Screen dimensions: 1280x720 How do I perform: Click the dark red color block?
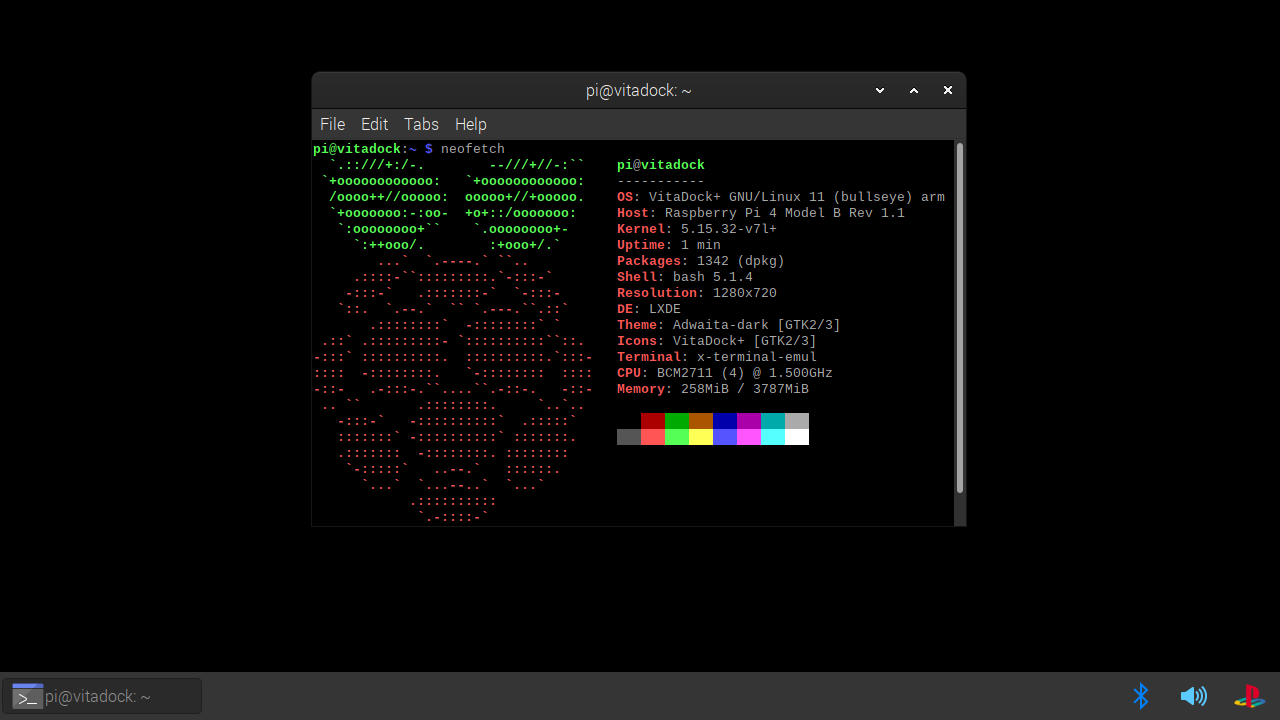(x=653, y=421)
